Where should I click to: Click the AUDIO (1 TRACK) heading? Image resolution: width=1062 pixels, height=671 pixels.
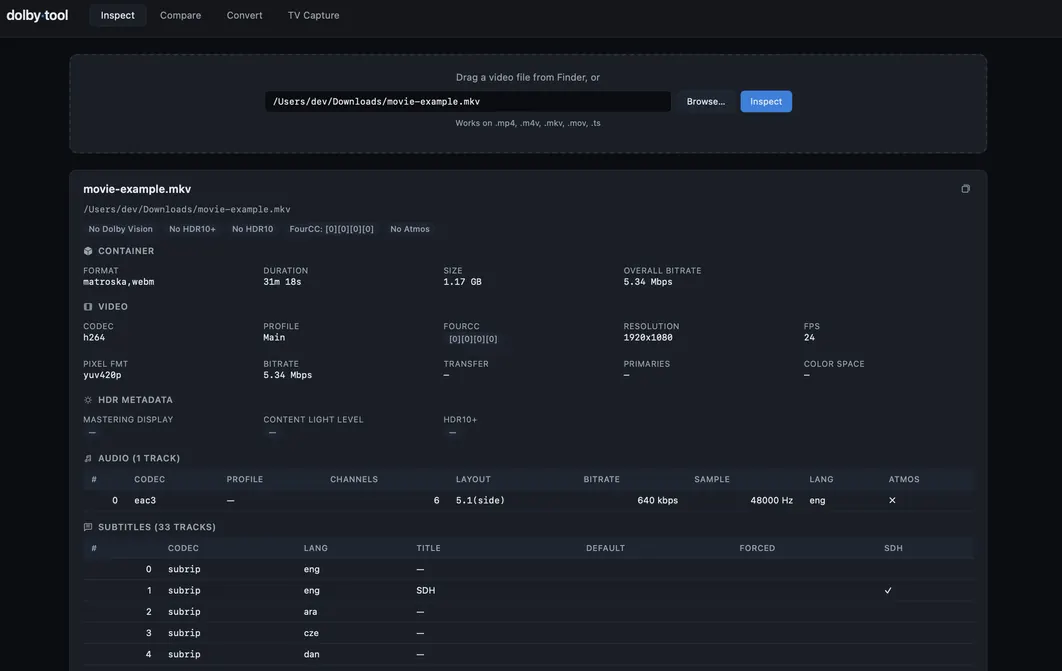(139, 458)
